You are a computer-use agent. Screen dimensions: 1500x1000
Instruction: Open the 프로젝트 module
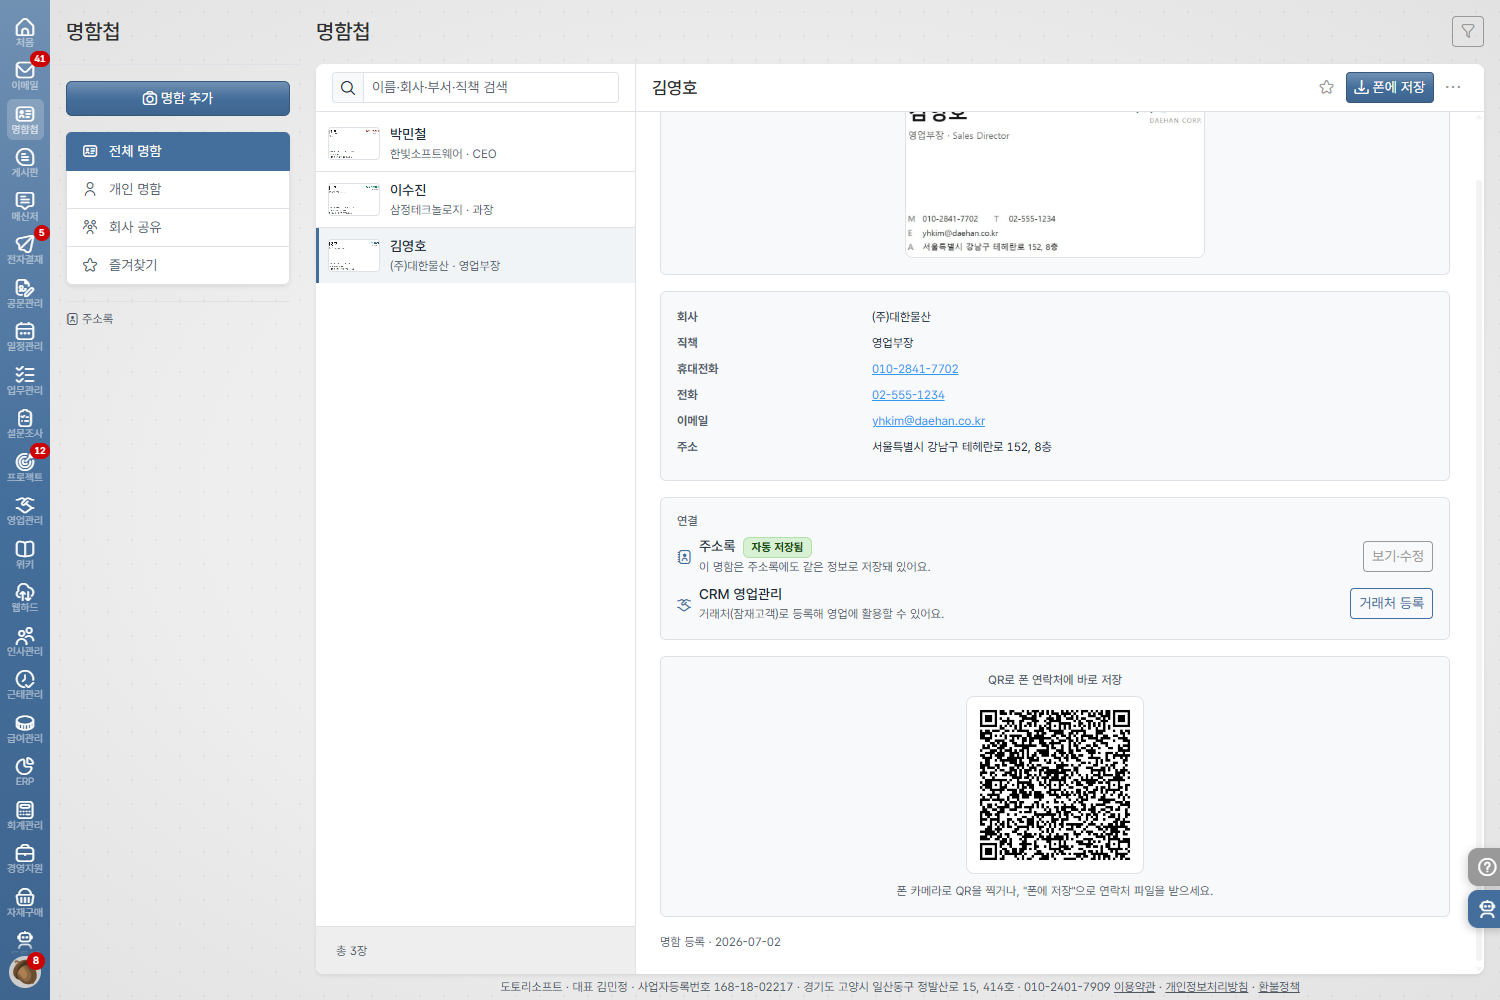pos(25,467)
